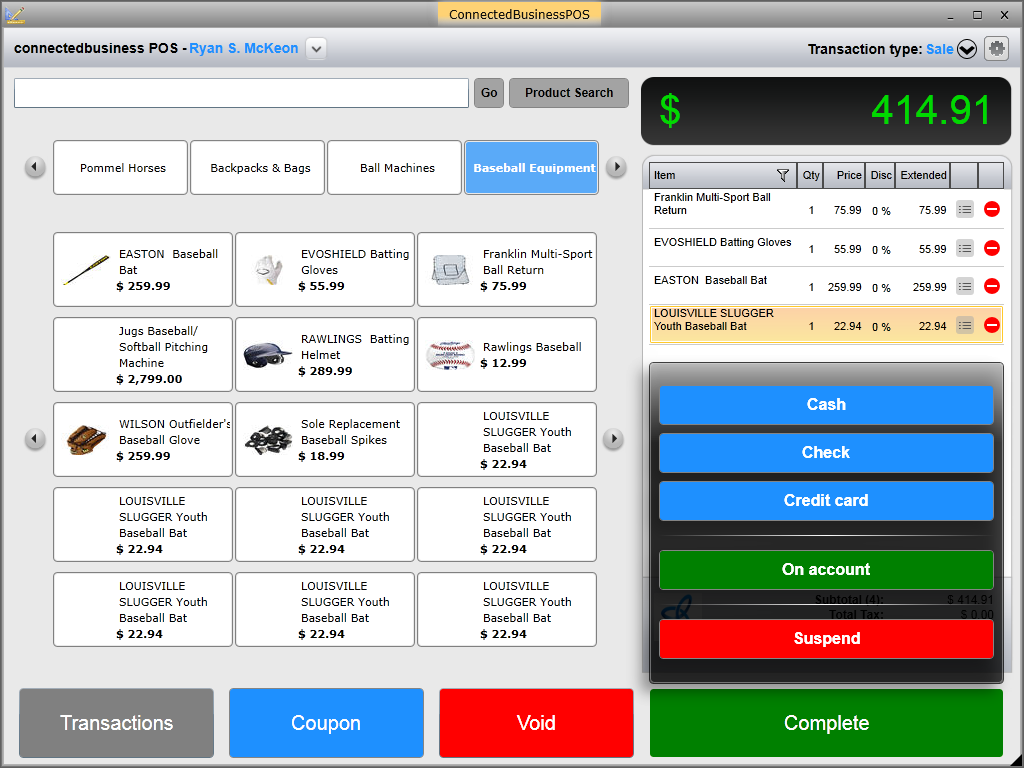Add Rawlings Baseball product
Viewport: 1024px width, 768px height.
click(x=507, y=355)
